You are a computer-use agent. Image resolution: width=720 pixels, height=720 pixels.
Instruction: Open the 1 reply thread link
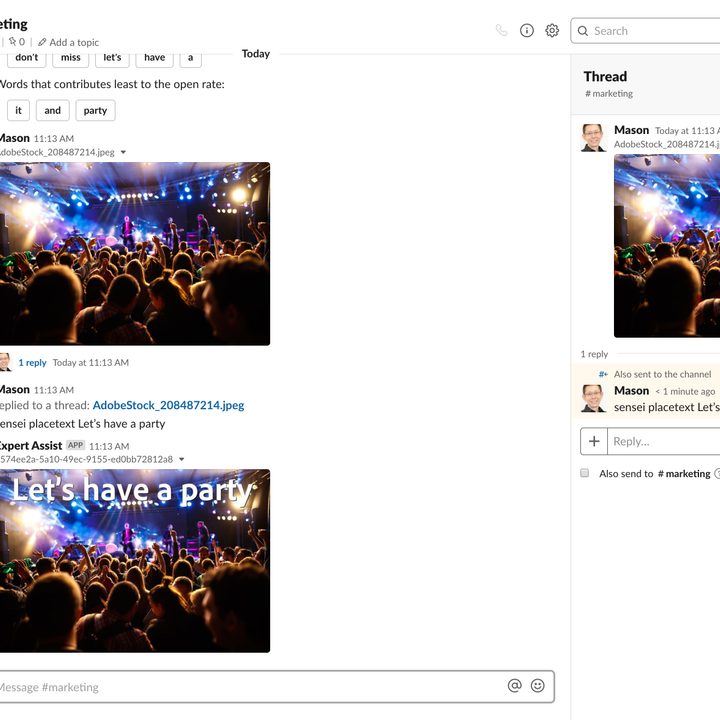pyautogui.click(x=32, y=363)
